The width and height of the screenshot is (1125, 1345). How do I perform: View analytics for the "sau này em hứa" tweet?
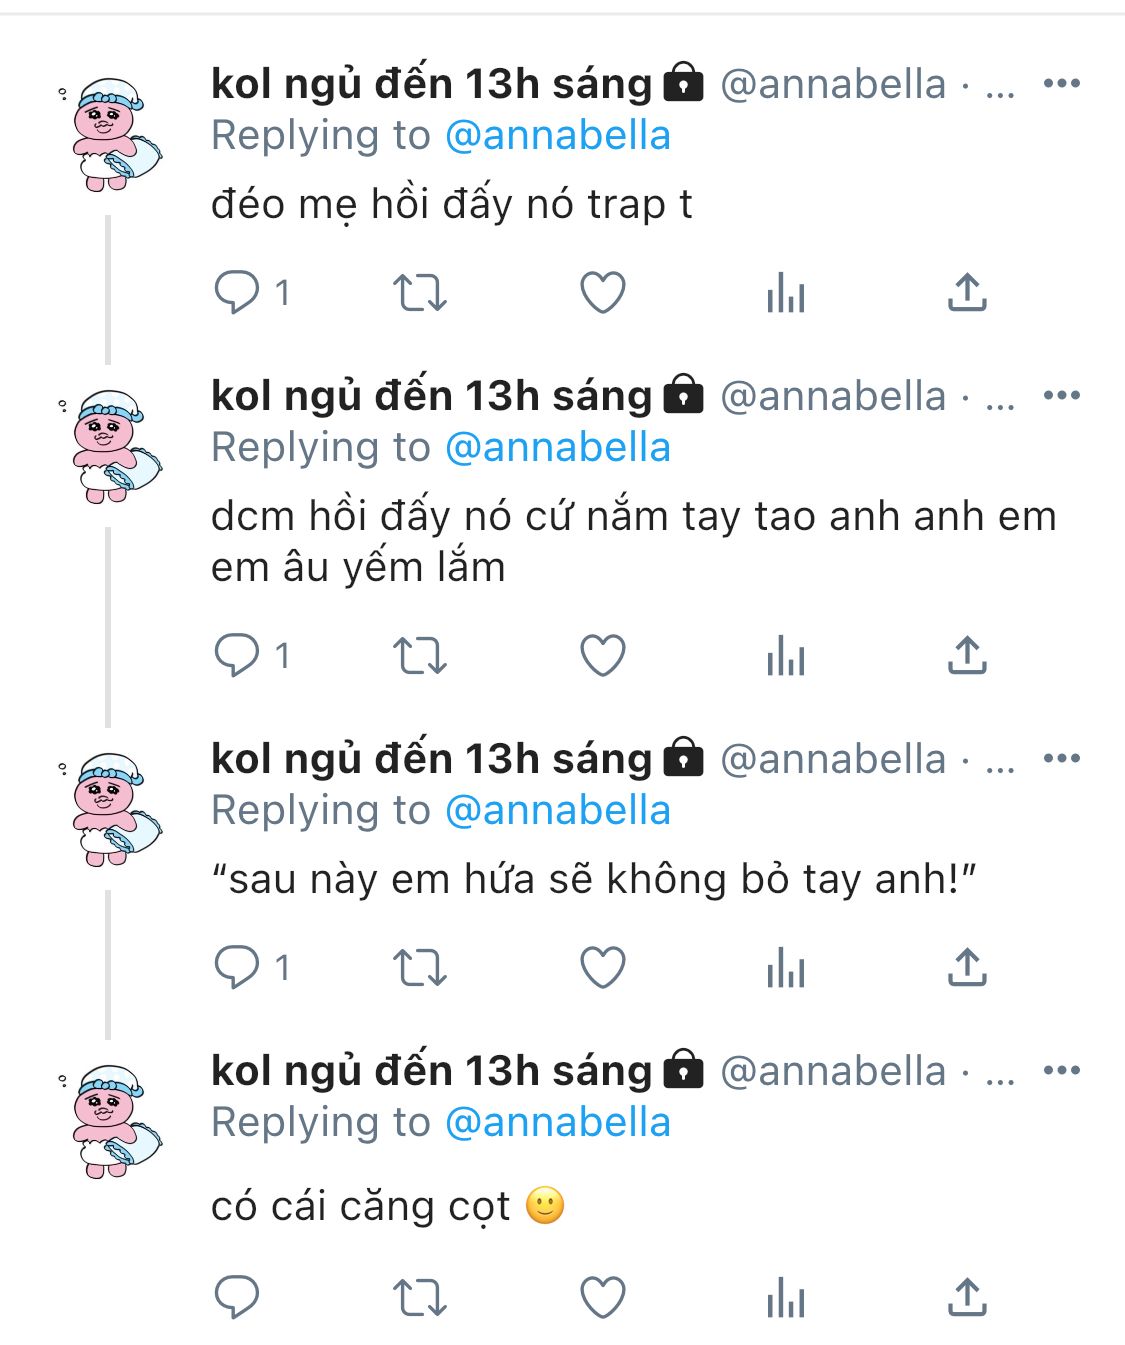click(x=785, y=968)
